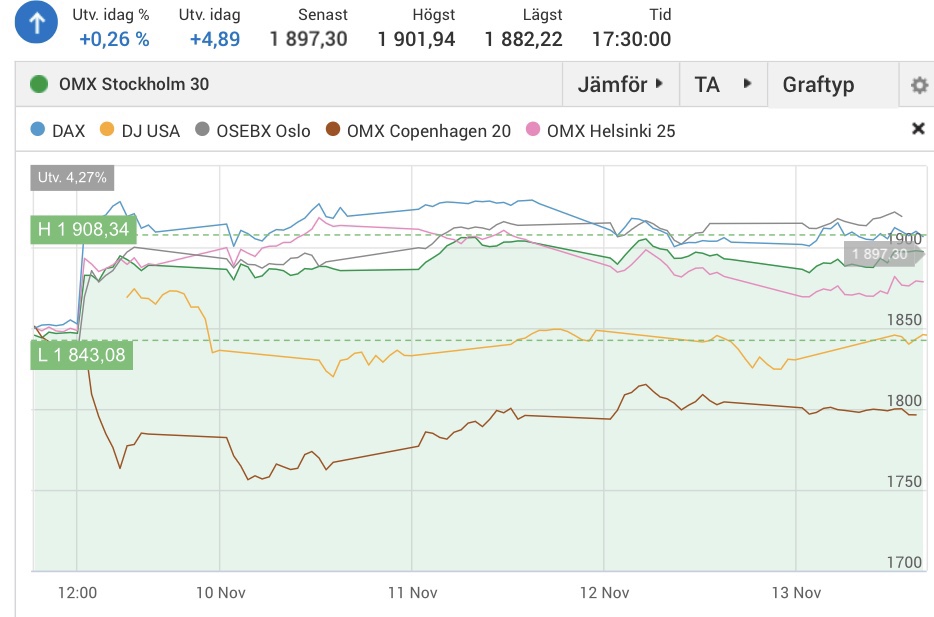This screenshot has width=934, height=617.
Task: Close the comparison legend with X
Action: pos(918,129)
